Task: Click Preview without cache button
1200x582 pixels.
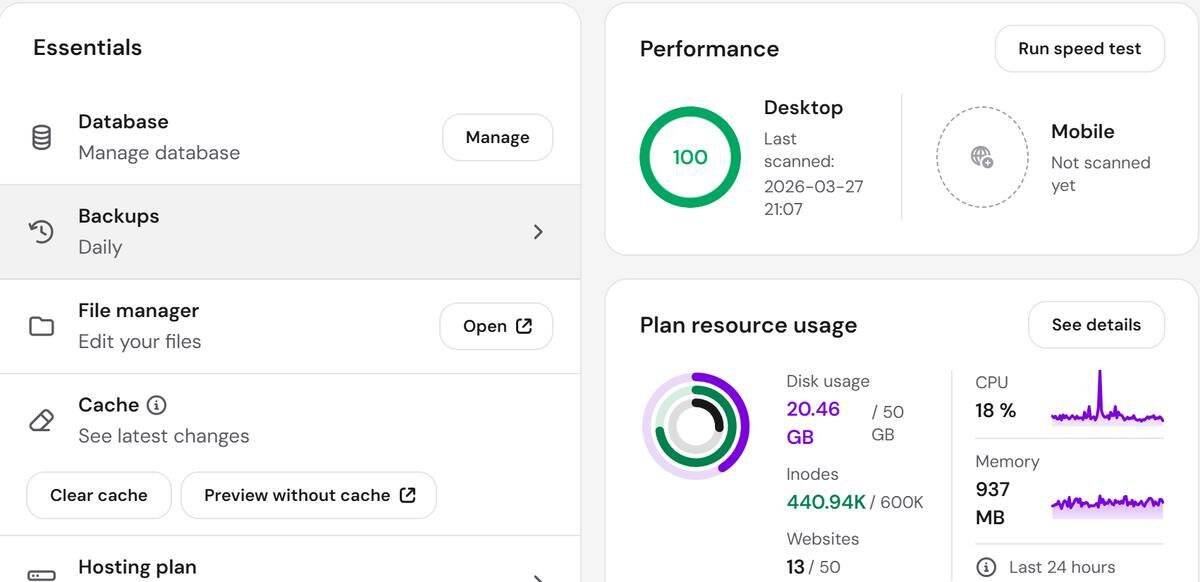Action: (x=309, y=495)
